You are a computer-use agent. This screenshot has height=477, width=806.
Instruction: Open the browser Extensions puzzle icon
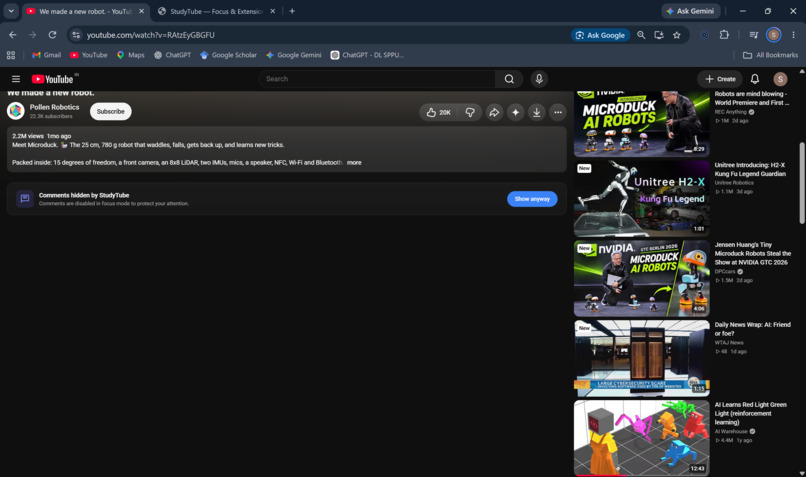[x=724, y=35]
